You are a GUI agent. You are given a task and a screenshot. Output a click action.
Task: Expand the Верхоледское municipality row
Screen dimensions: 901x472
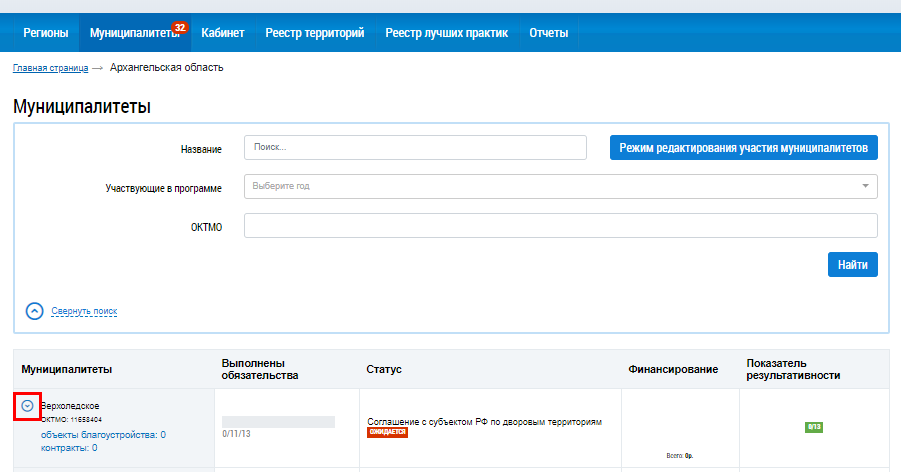[28, 406]
